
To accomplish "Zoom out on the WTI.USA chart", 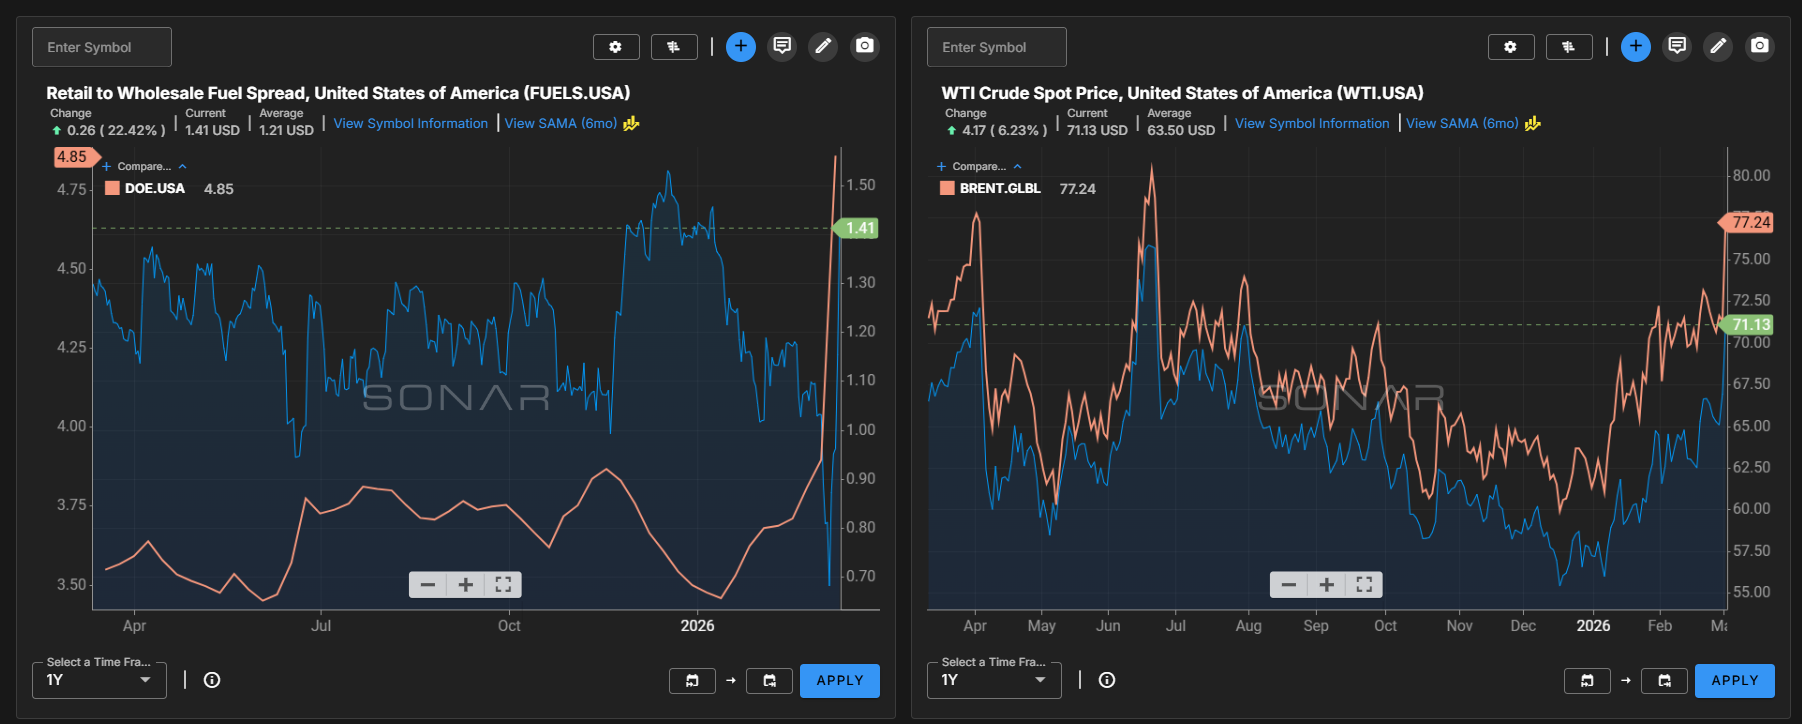I will [1289, 585].
